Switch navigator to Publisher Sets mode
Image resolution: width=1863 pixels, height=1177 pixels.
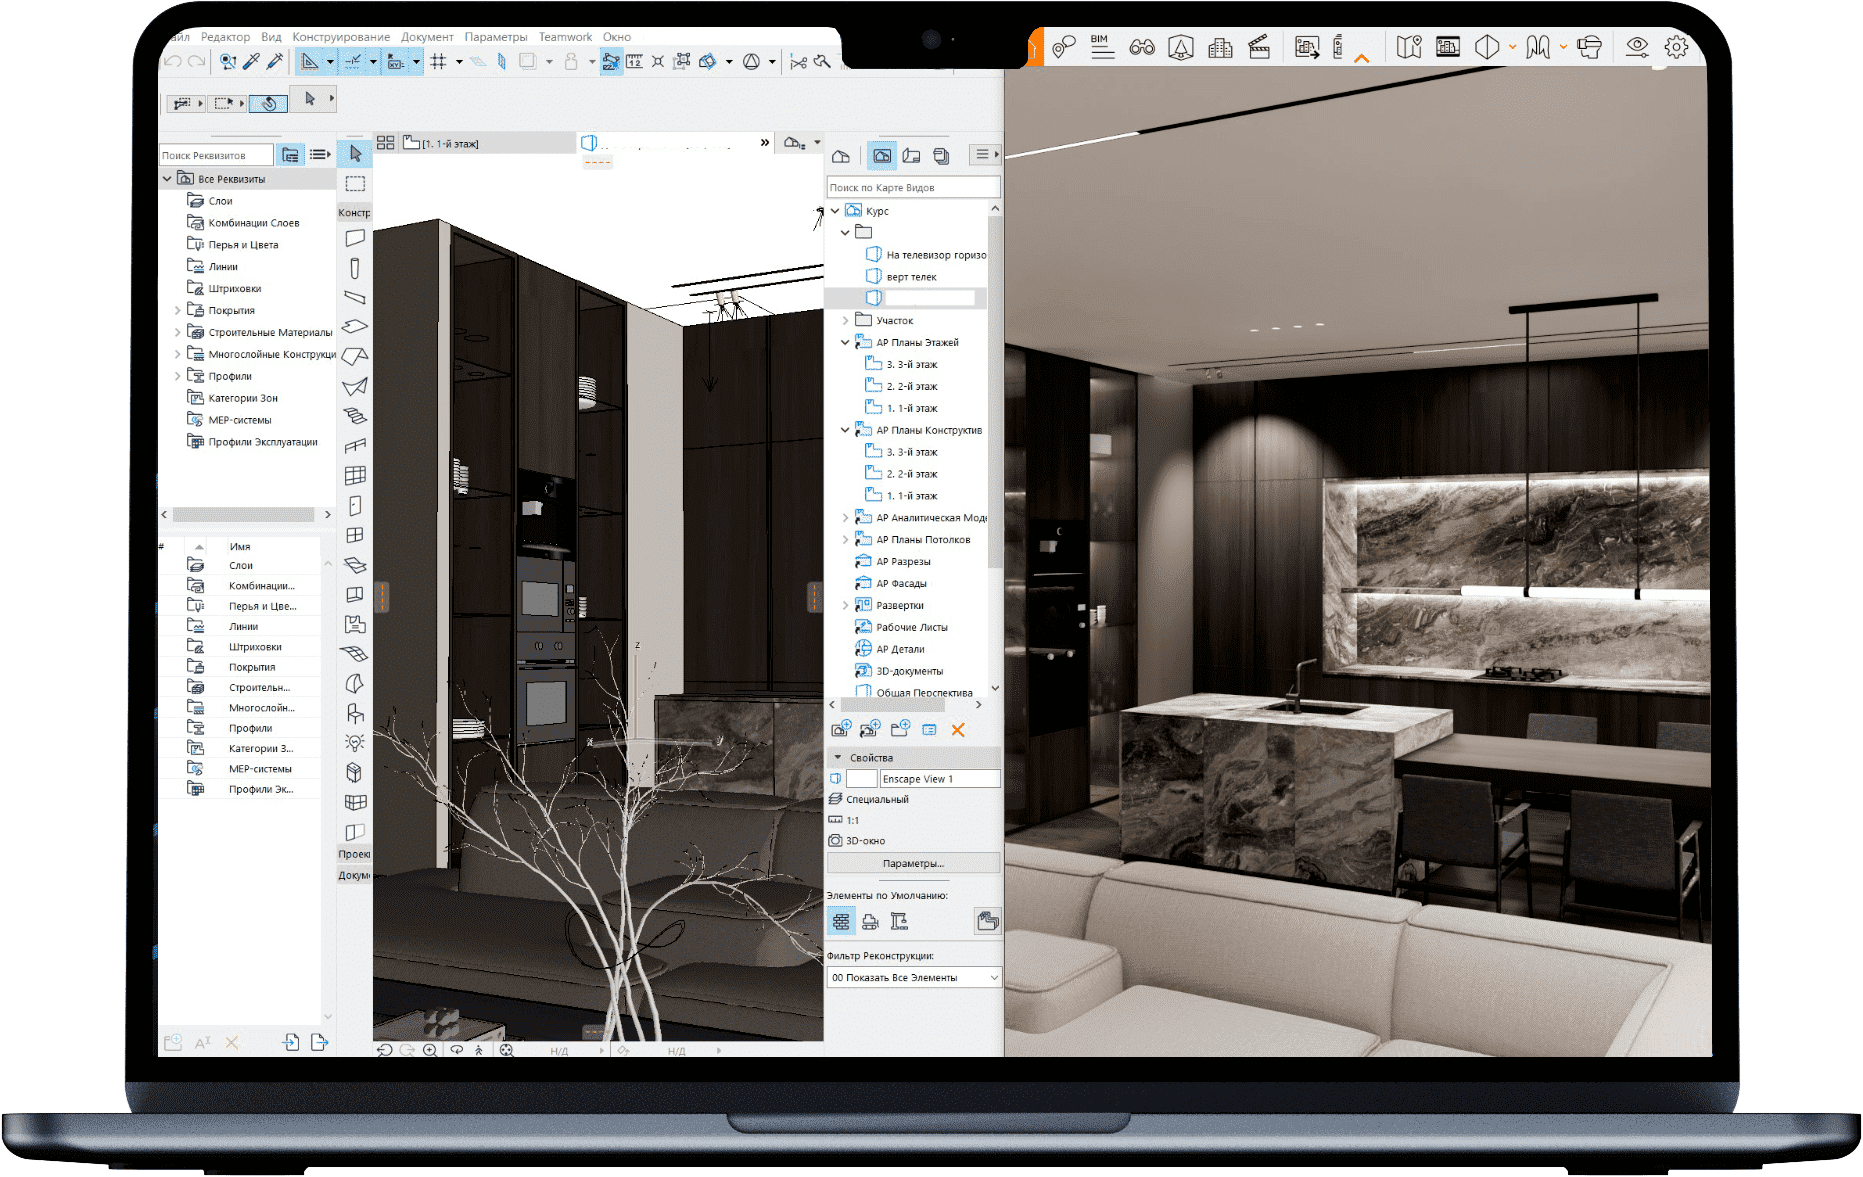941,156
